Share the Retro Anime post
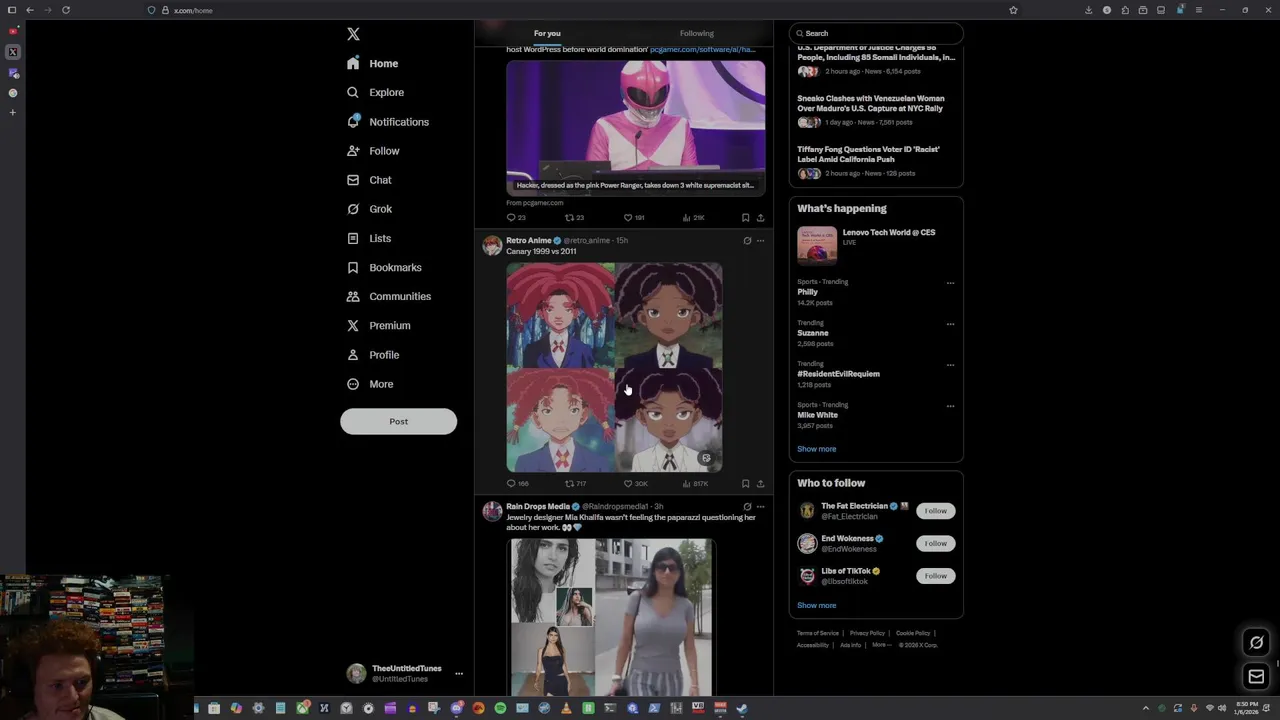 pos(760,484)
